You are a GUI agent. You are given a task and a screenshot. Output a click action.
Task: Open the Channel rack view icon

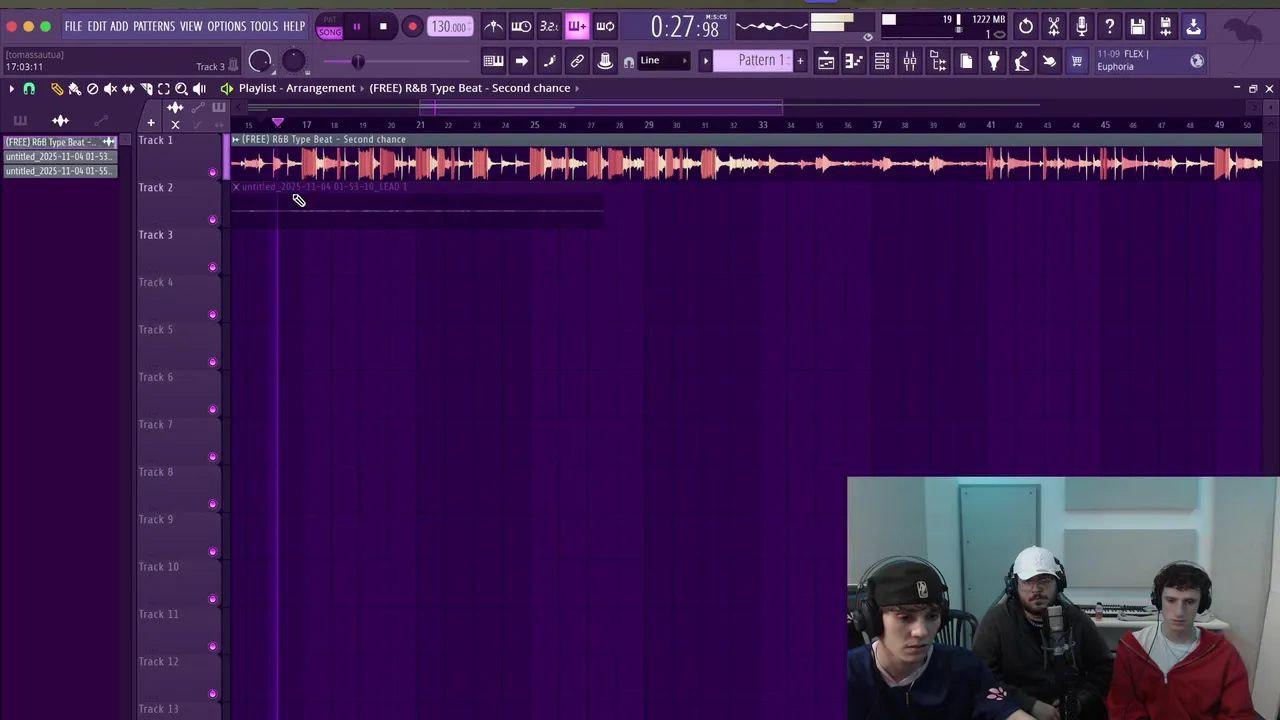(882, 62)
